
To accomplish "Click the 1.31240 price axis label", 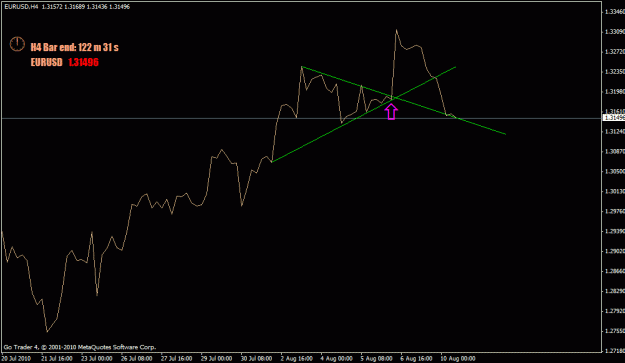I will pyautogui.click(x=615, y=131).
